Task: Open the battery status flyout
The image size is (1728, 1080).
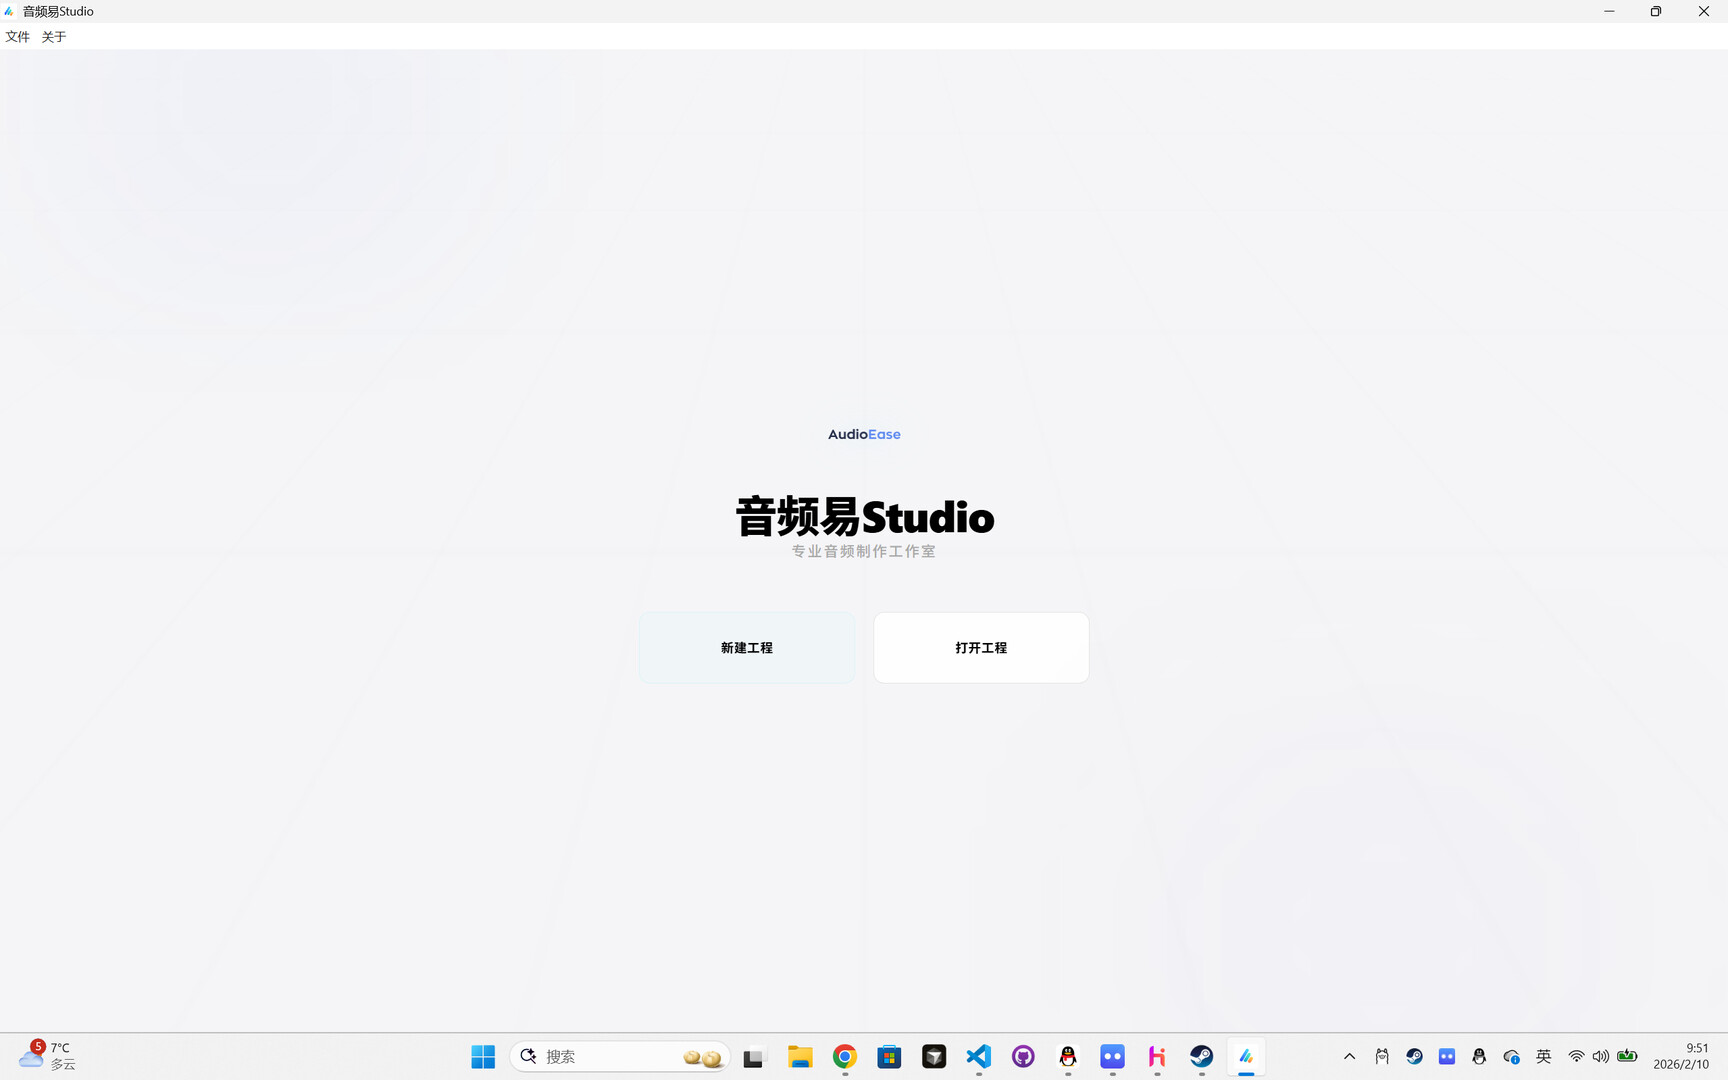Action: (x=1628, y=1056)
